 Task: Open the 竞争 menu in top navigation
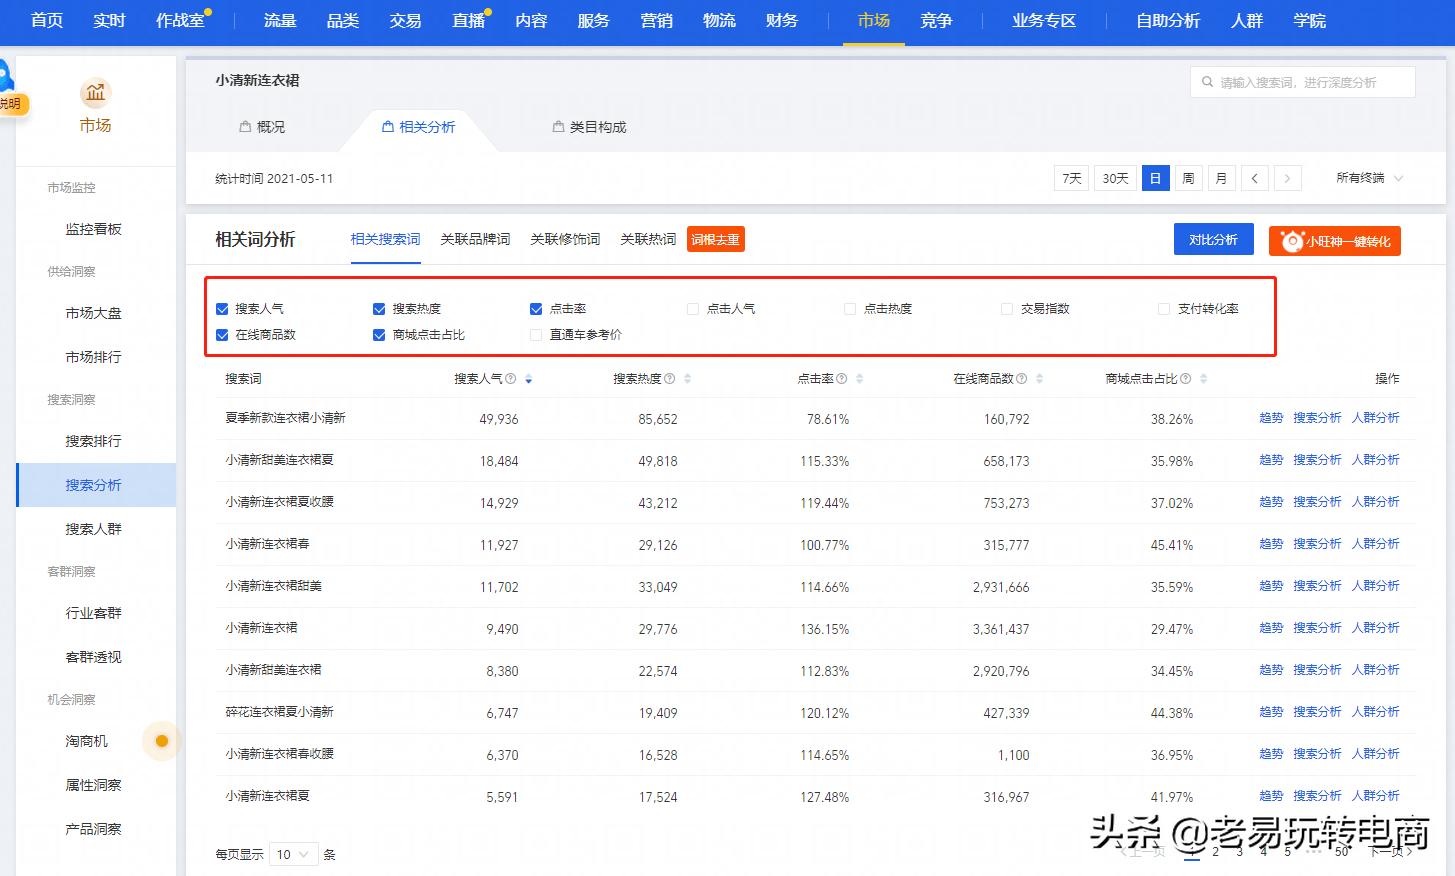pyautogui.click(x=936, y=20)
